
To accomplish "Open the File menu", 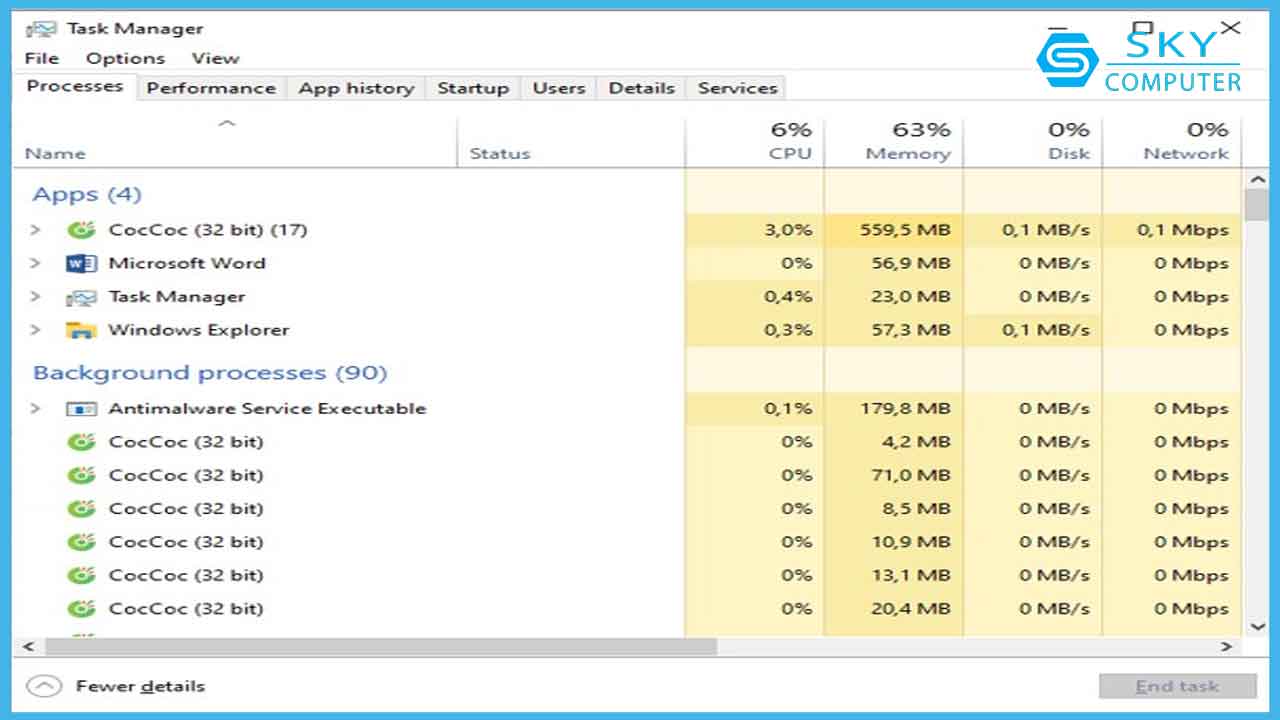I will pyautogui.click(x=42, y=58).
